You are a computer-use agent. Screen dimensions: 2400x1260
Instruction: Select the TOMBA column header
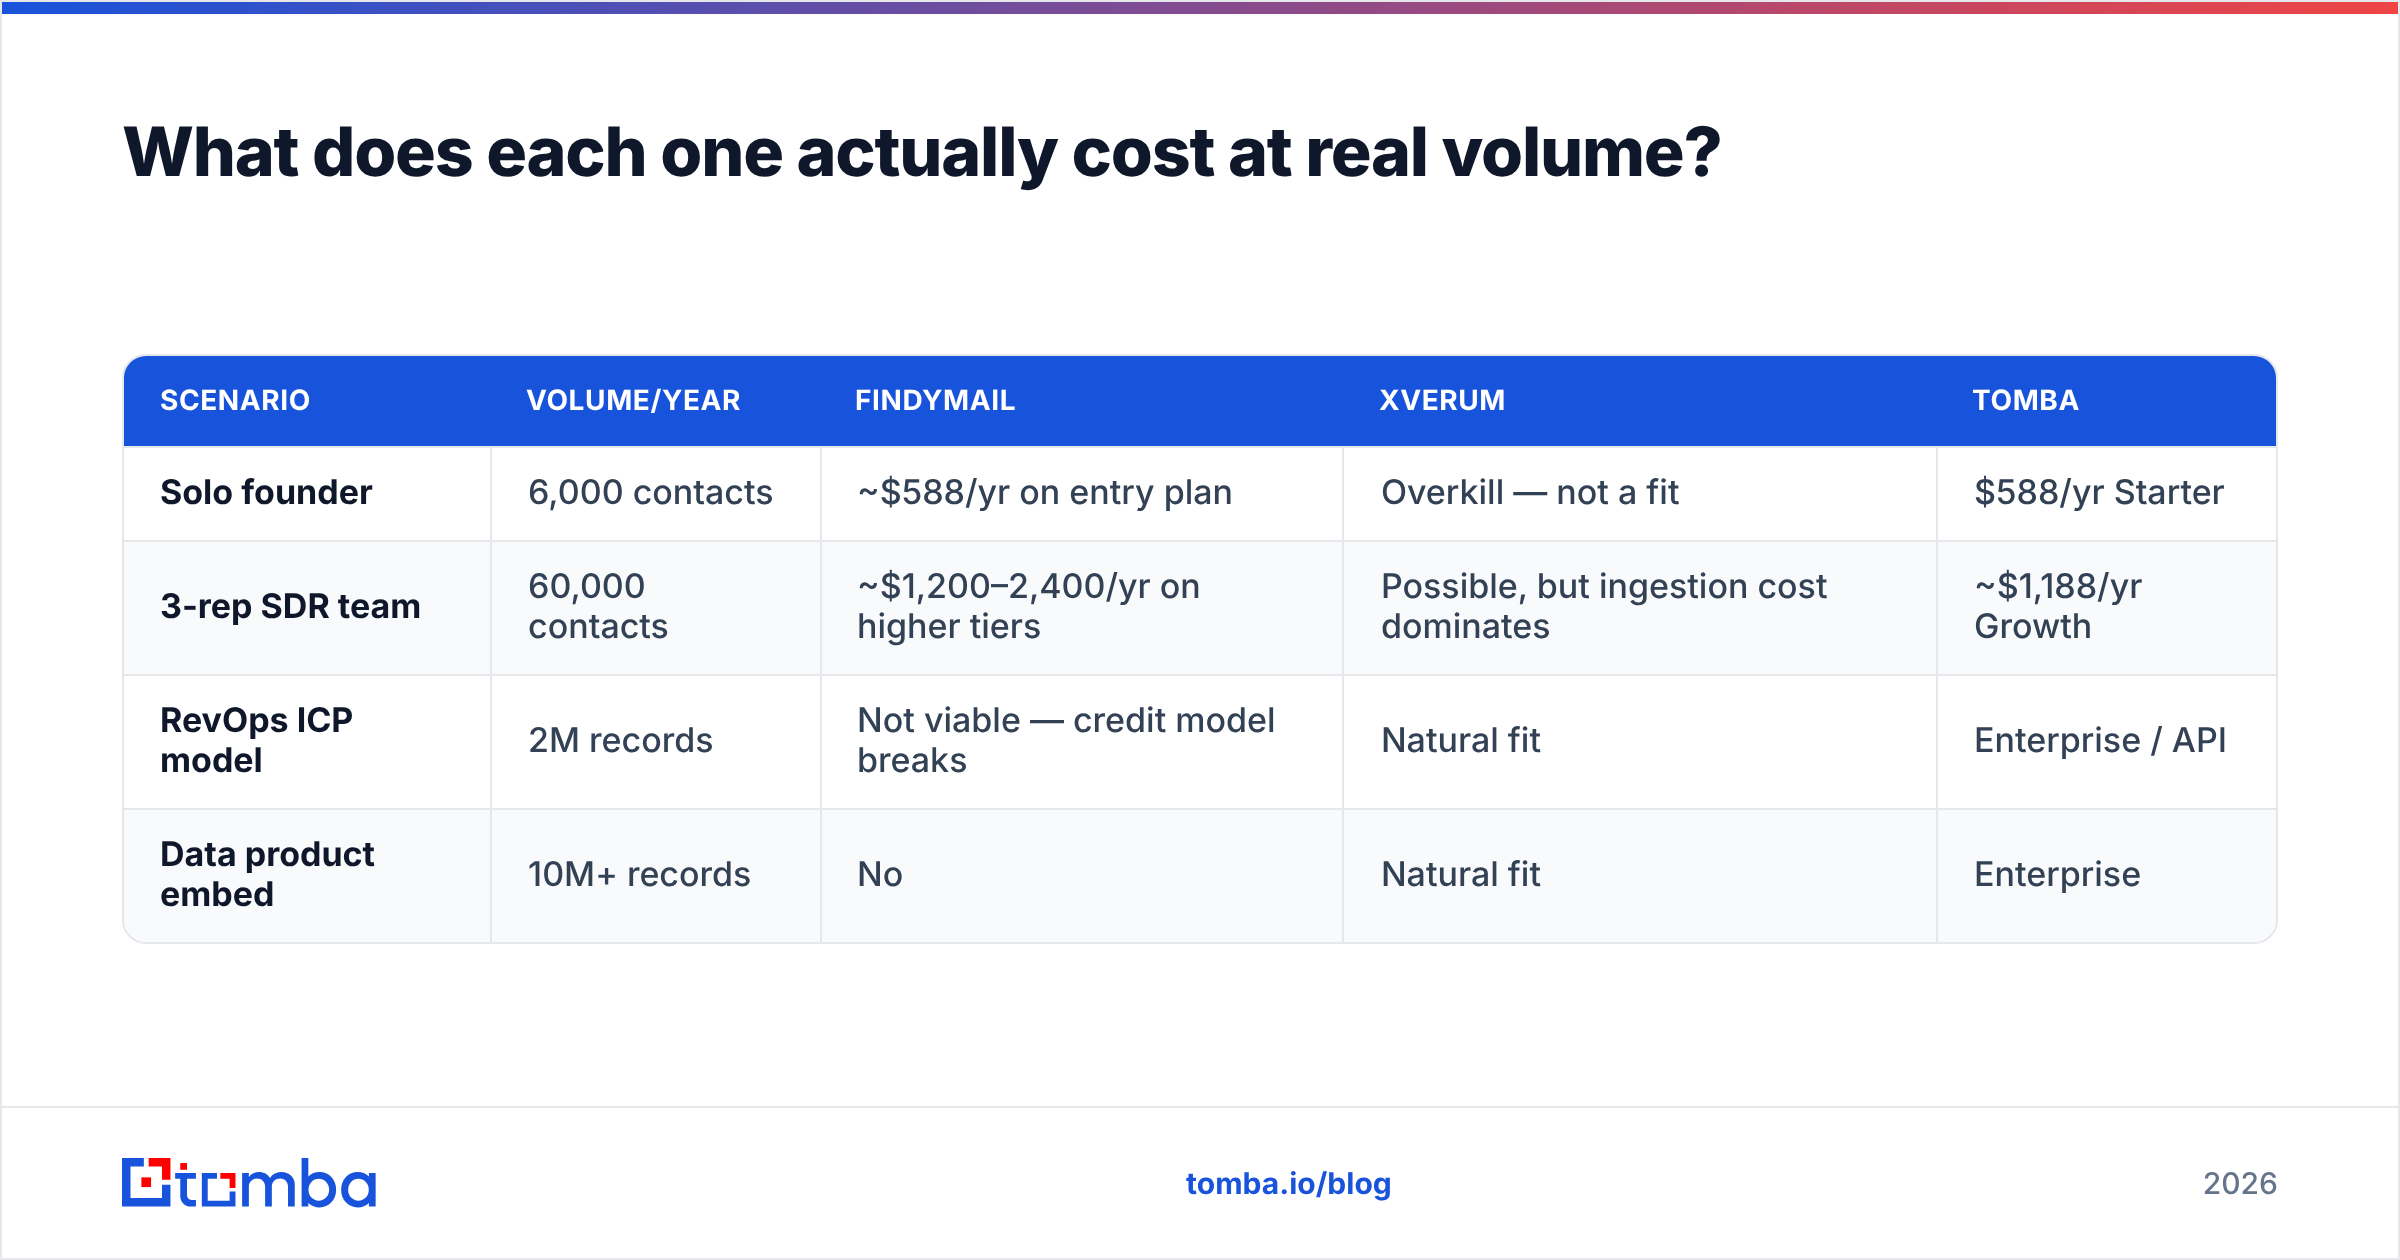(x=2025, y=400)
